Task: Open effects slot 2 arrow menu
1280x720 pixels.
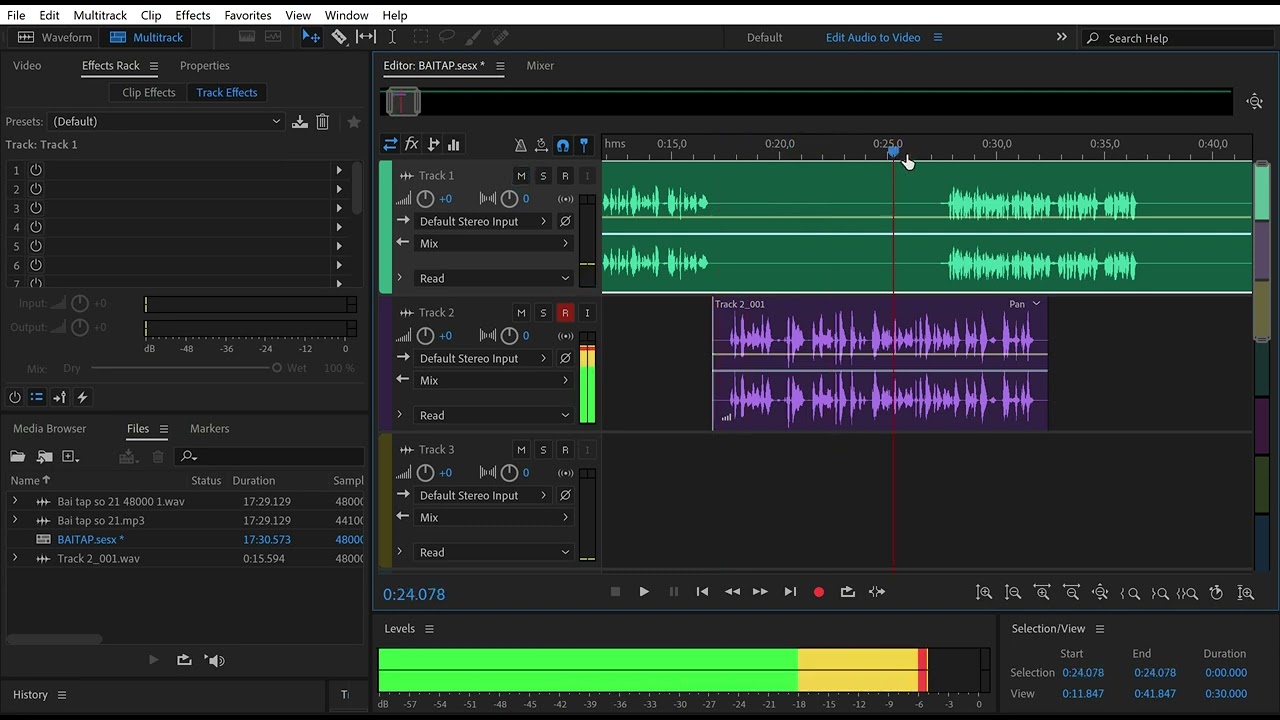Action: (x=339, y=189)
